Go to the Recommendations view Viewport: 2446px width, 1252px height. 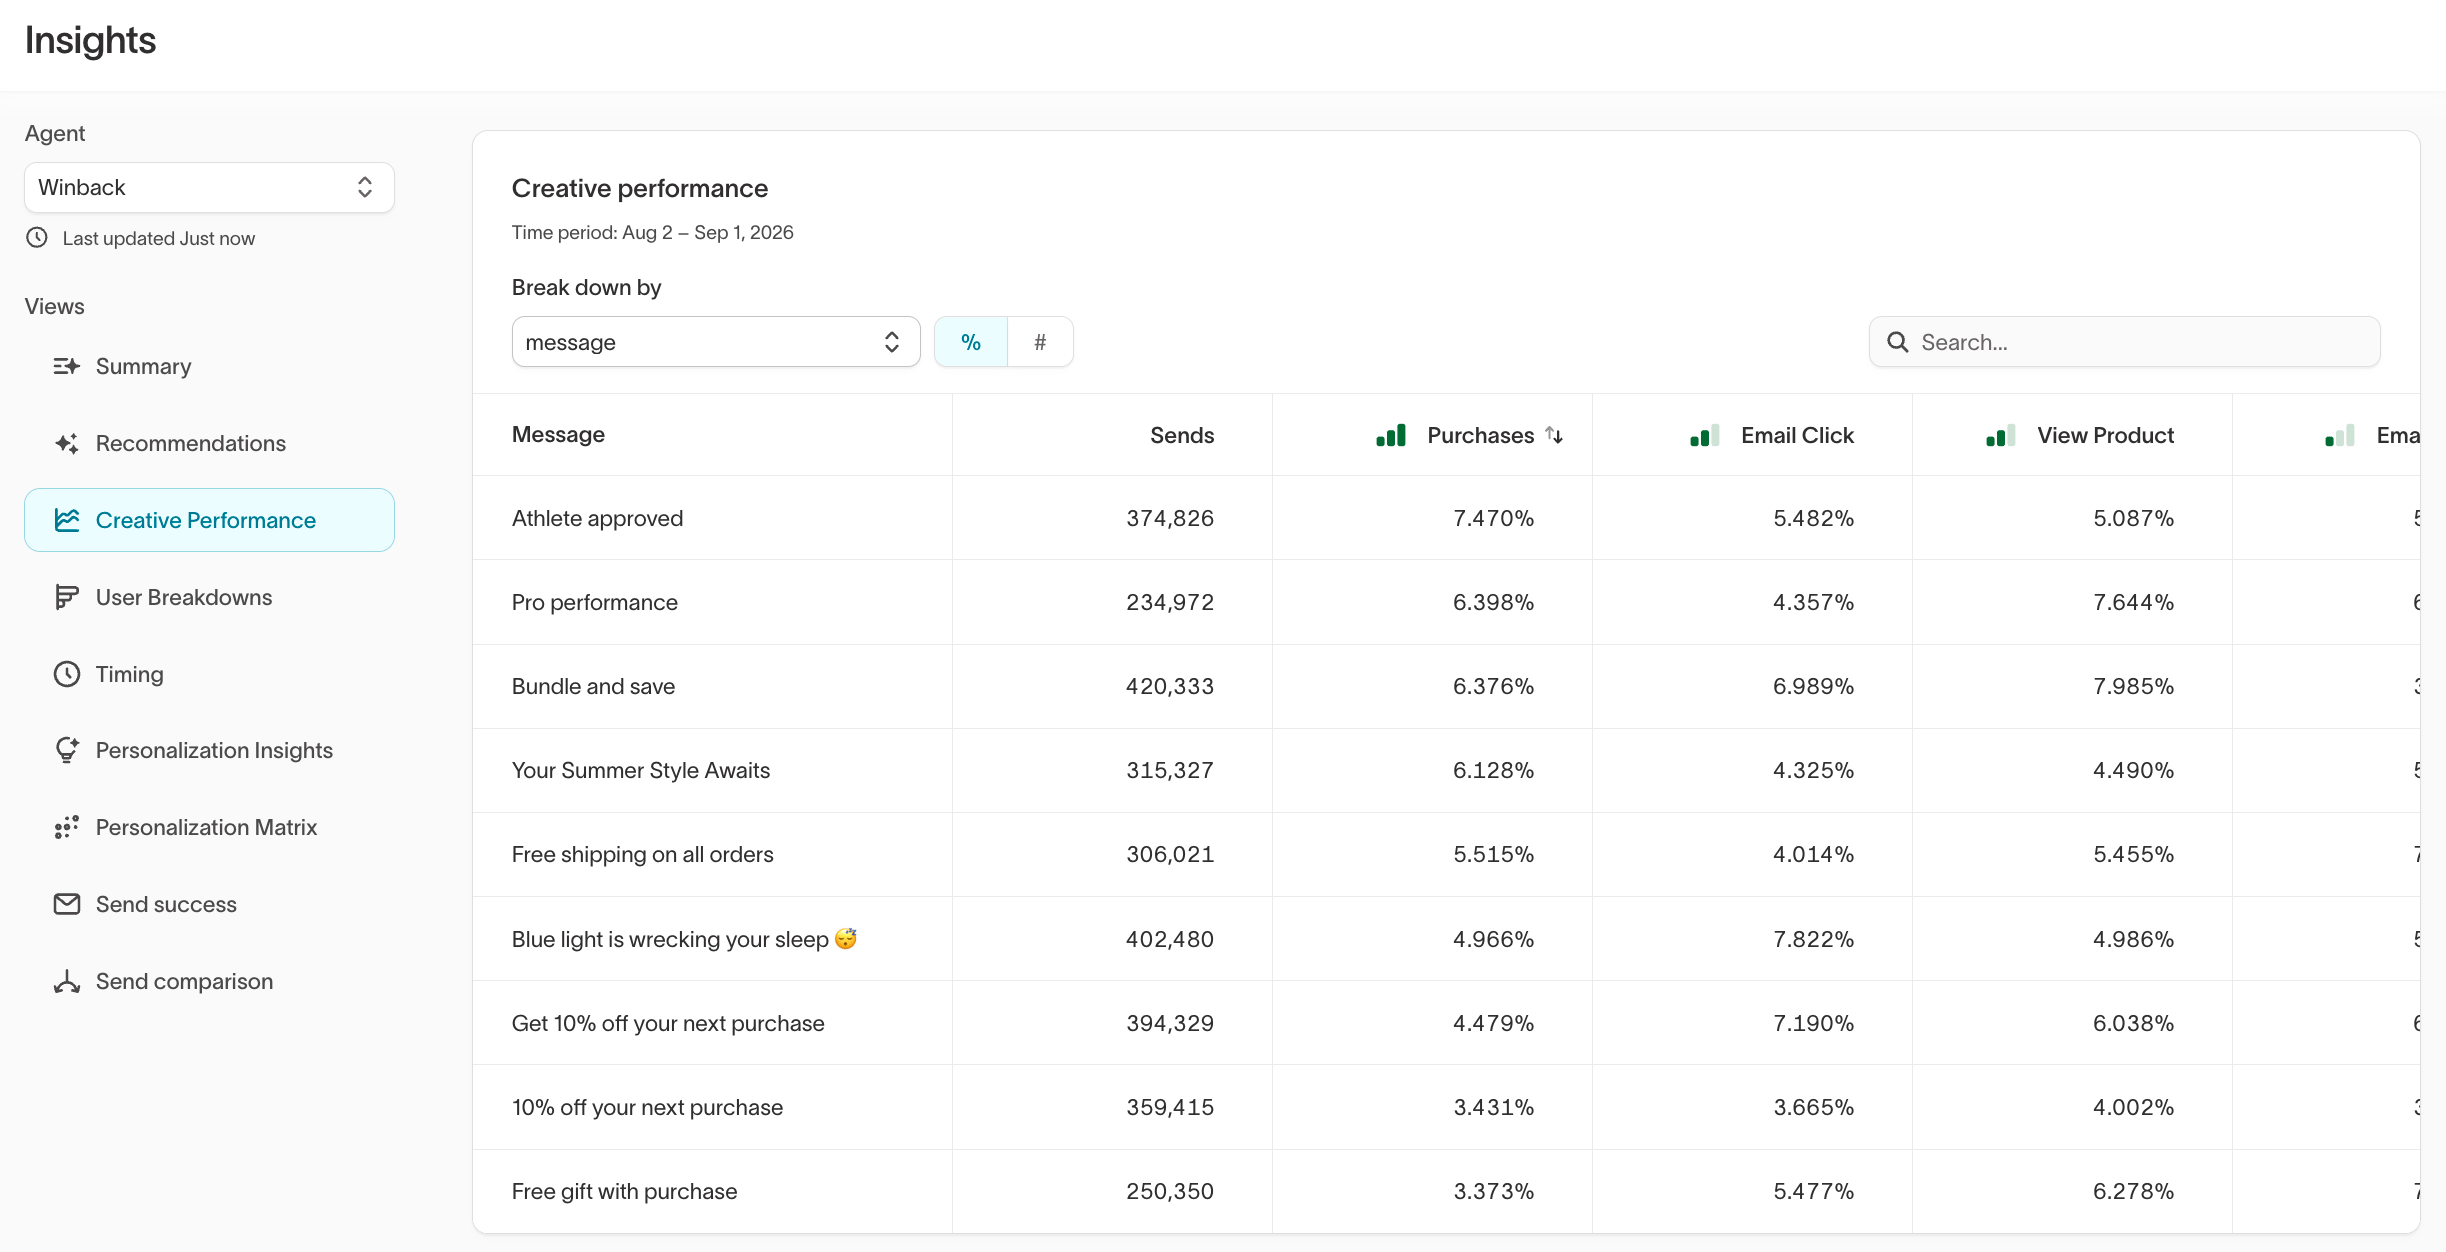(209, 443)
